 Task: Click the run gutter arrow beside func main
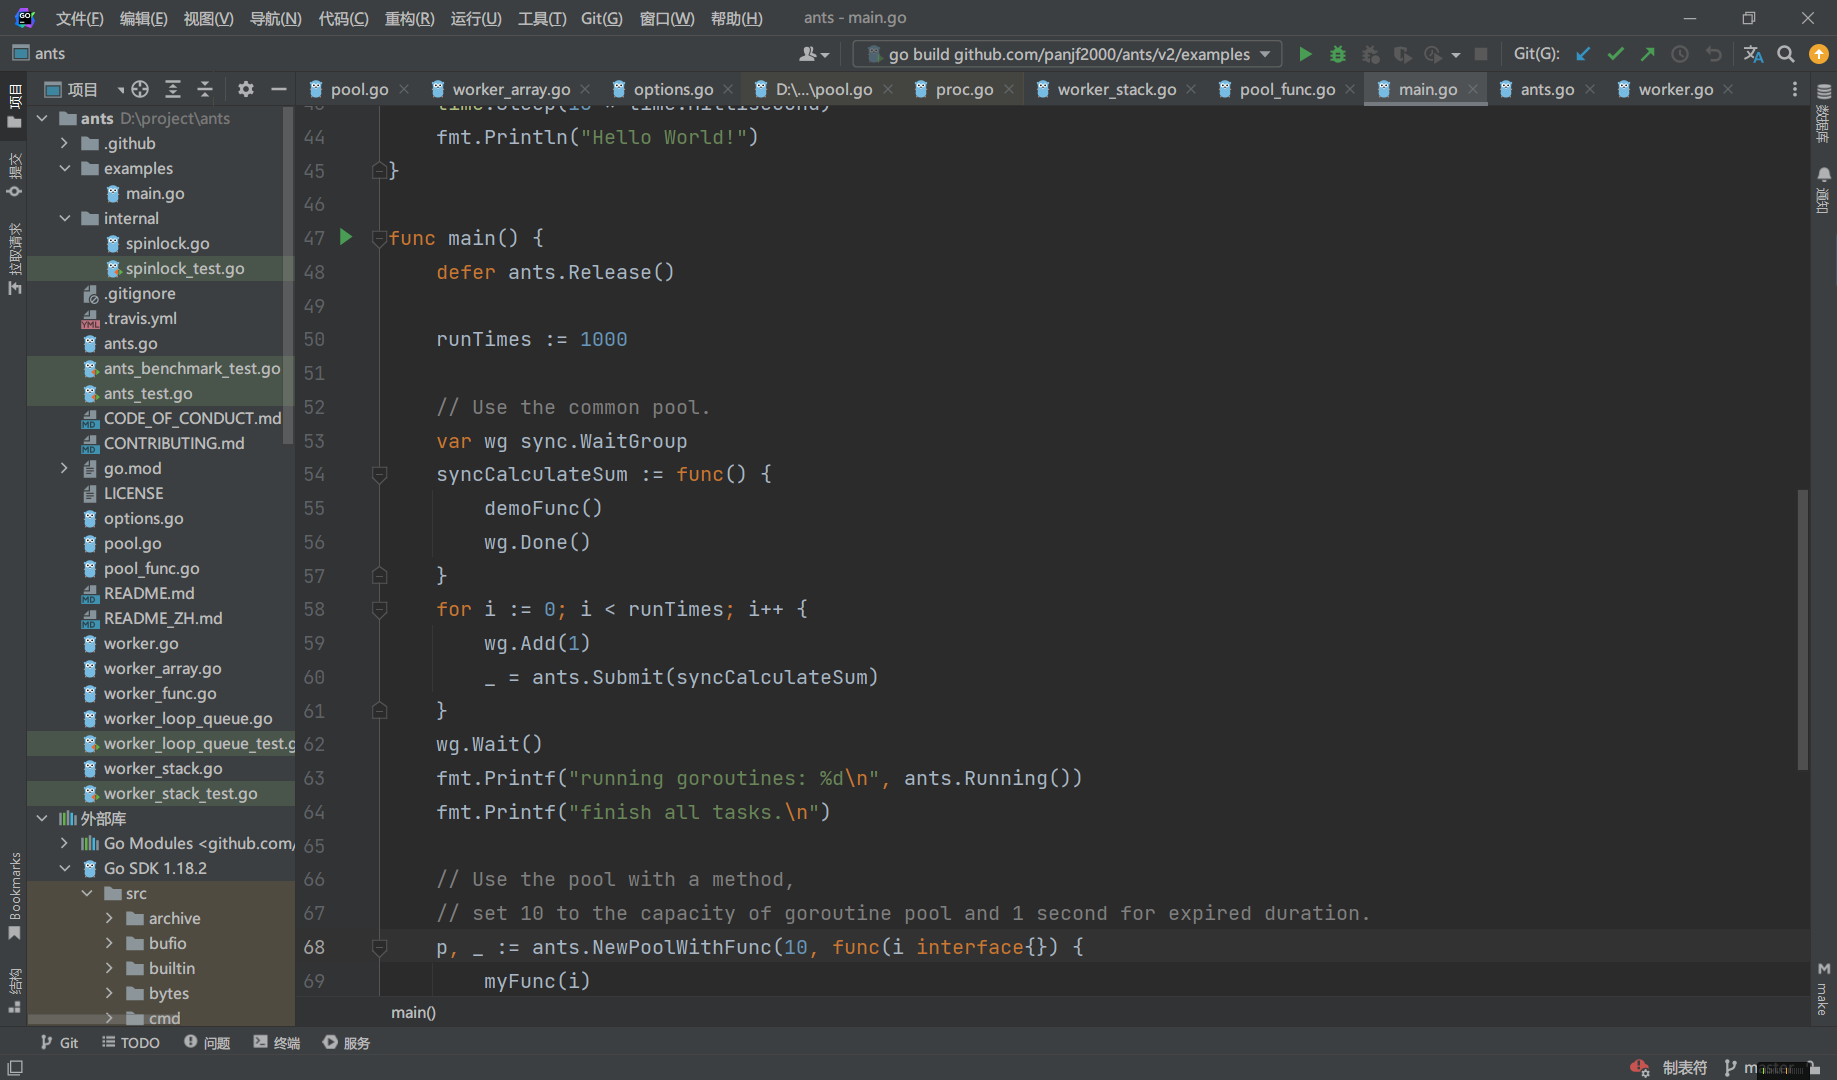(346, 237)
